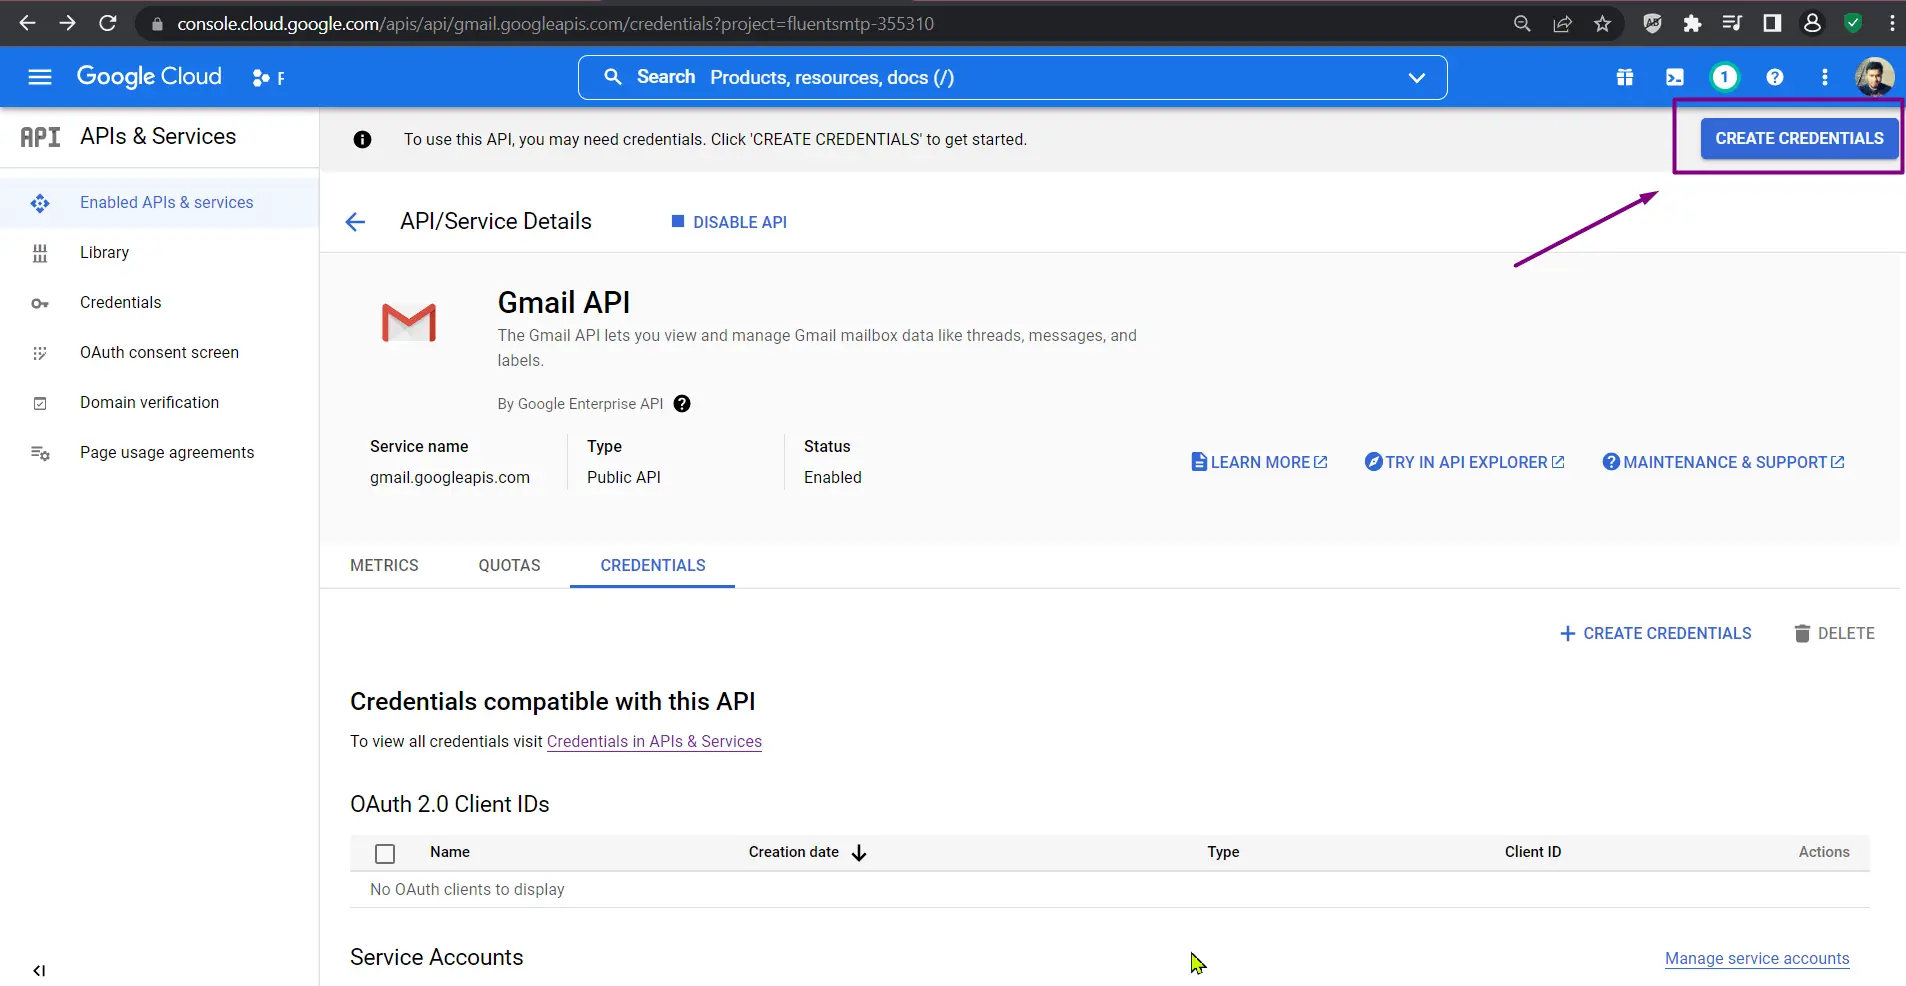Image resolution: width=1906 pixels, height=986 pixels.
Task: Collapse the left navigation side panel
Action: click(39, 970)
